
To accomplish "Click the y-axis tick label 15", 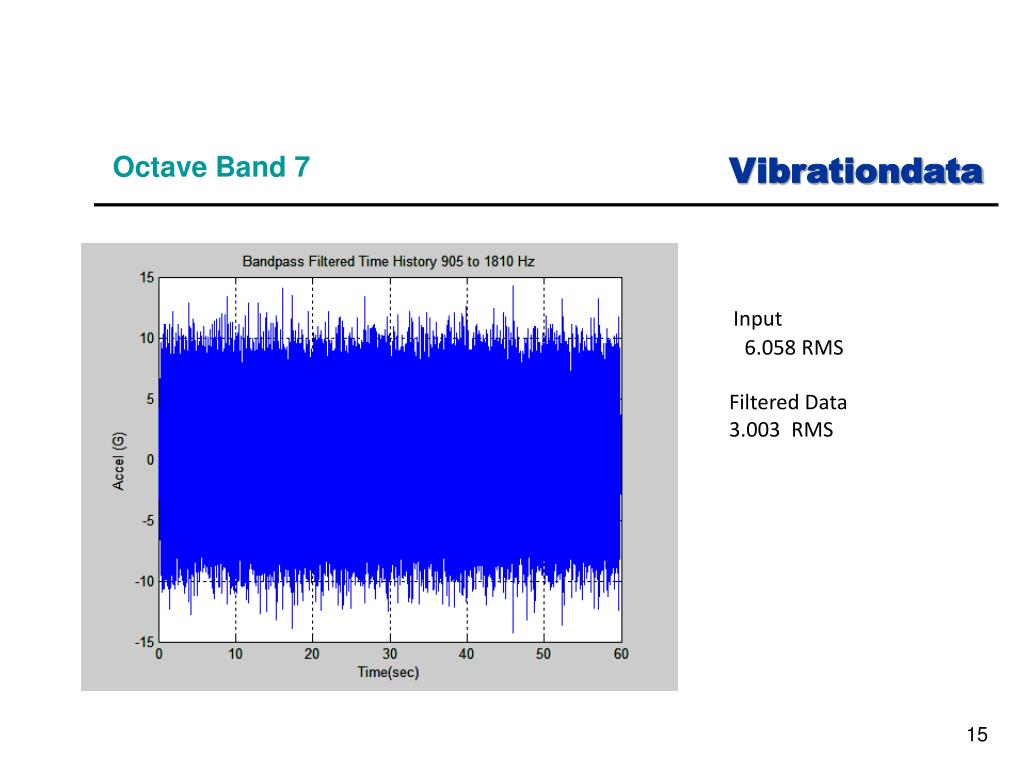I will pyautogui.click(x=147, y=278).
